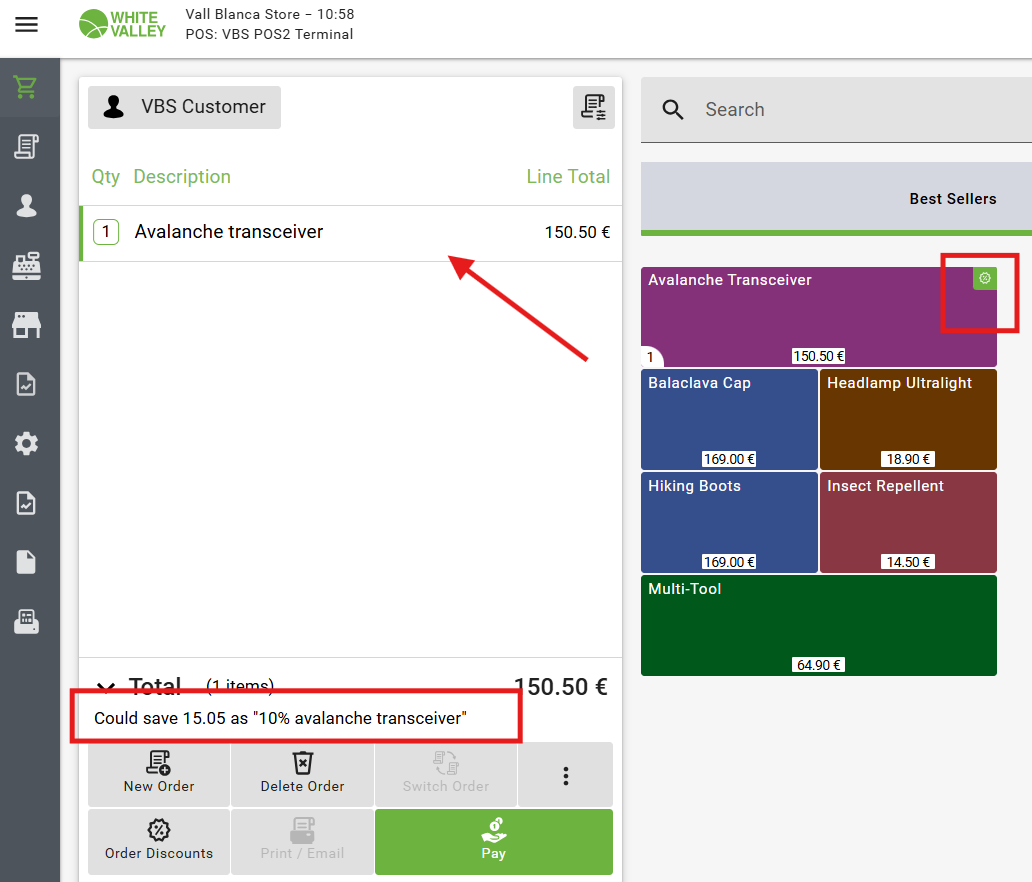The height and width of the screenshot is (882, 1032).
Task: Click the Line Total column header
Action: click(x=568, y=176)
